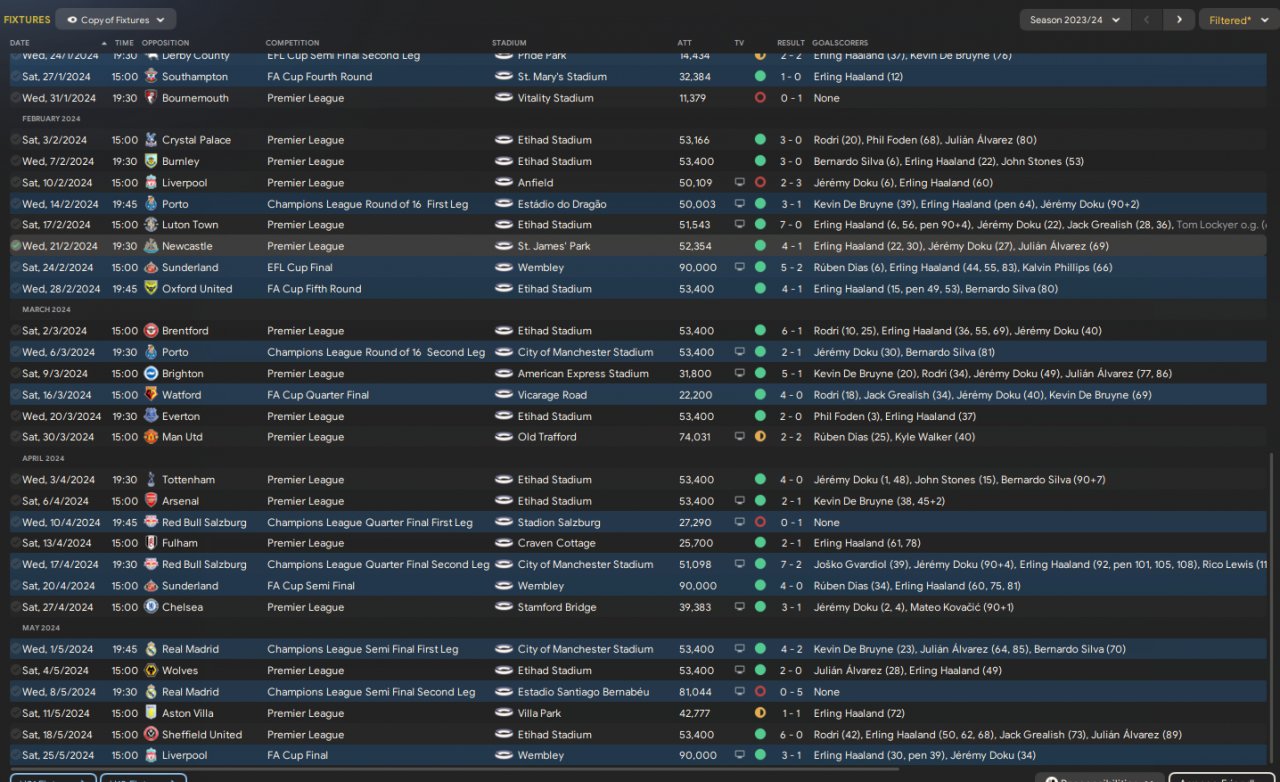Click the Brentford club badge
The height and width of the screenshot is (782, 1280).
(151, 331)
